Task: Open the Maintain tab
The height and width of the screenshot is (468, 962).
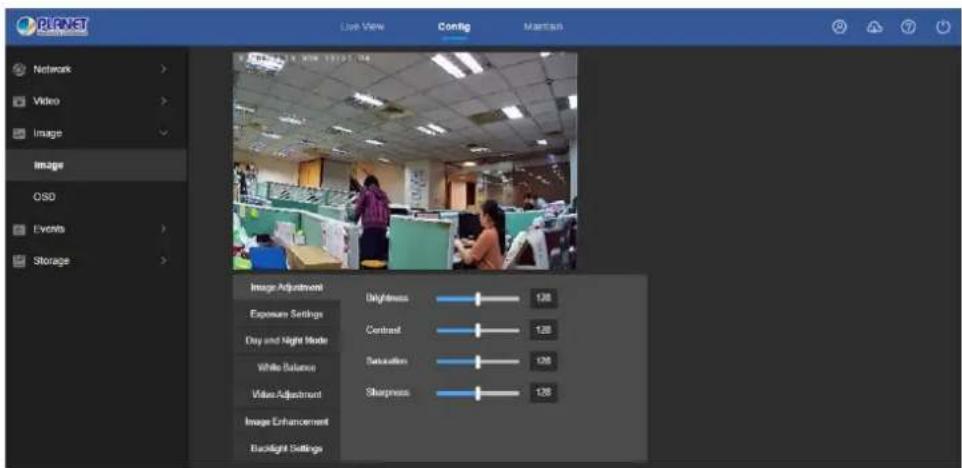Action: coord(543,26)
